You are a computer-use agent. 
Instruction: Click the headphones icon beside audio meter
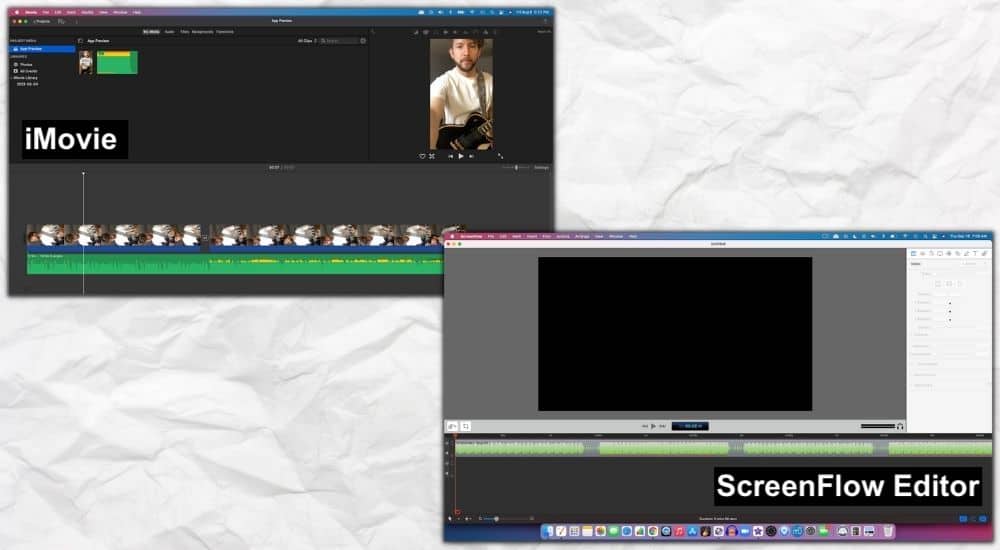click(900, 426)
